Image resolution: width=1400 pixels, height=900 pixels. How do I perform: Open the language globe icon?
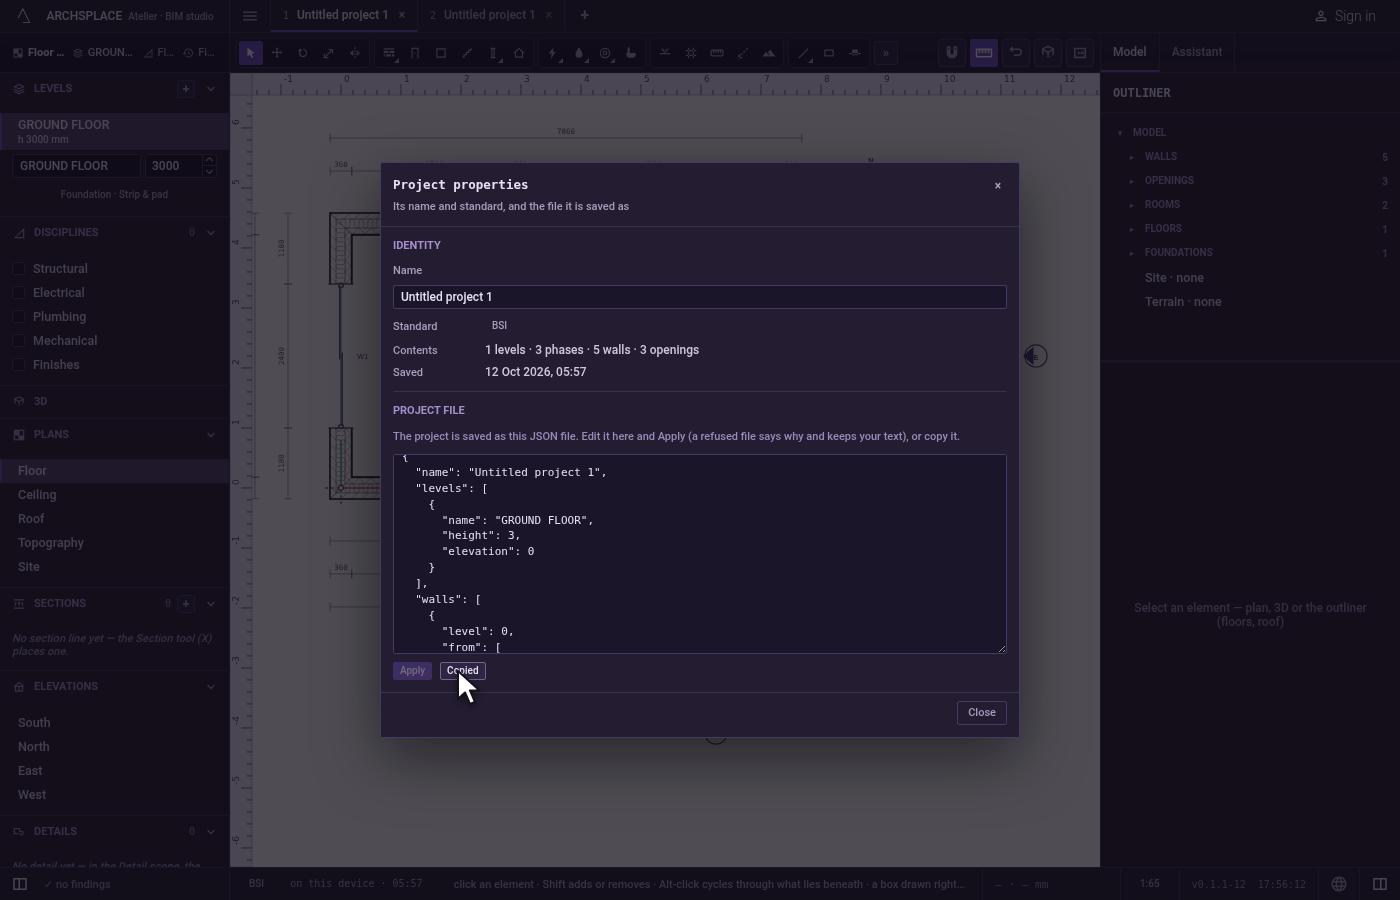[1339, 884]
